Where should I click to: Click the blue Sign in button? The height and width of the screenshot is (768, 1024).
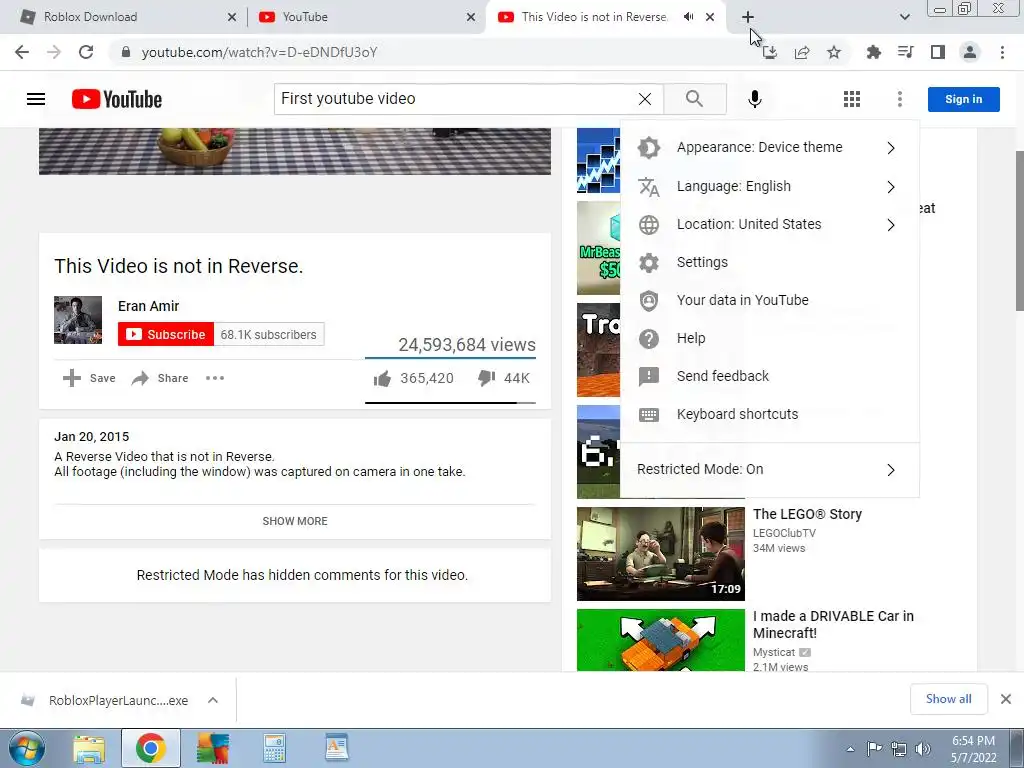(x=963, y=99)
